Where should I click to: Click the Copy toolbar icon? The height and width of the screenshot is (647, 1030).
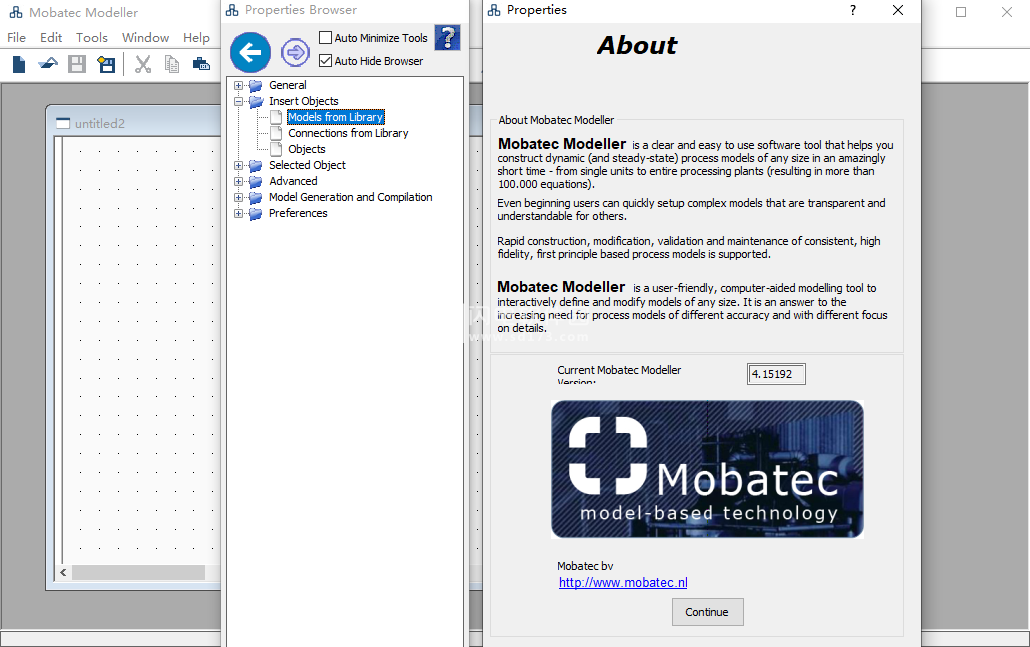click(x=172, y=64)
